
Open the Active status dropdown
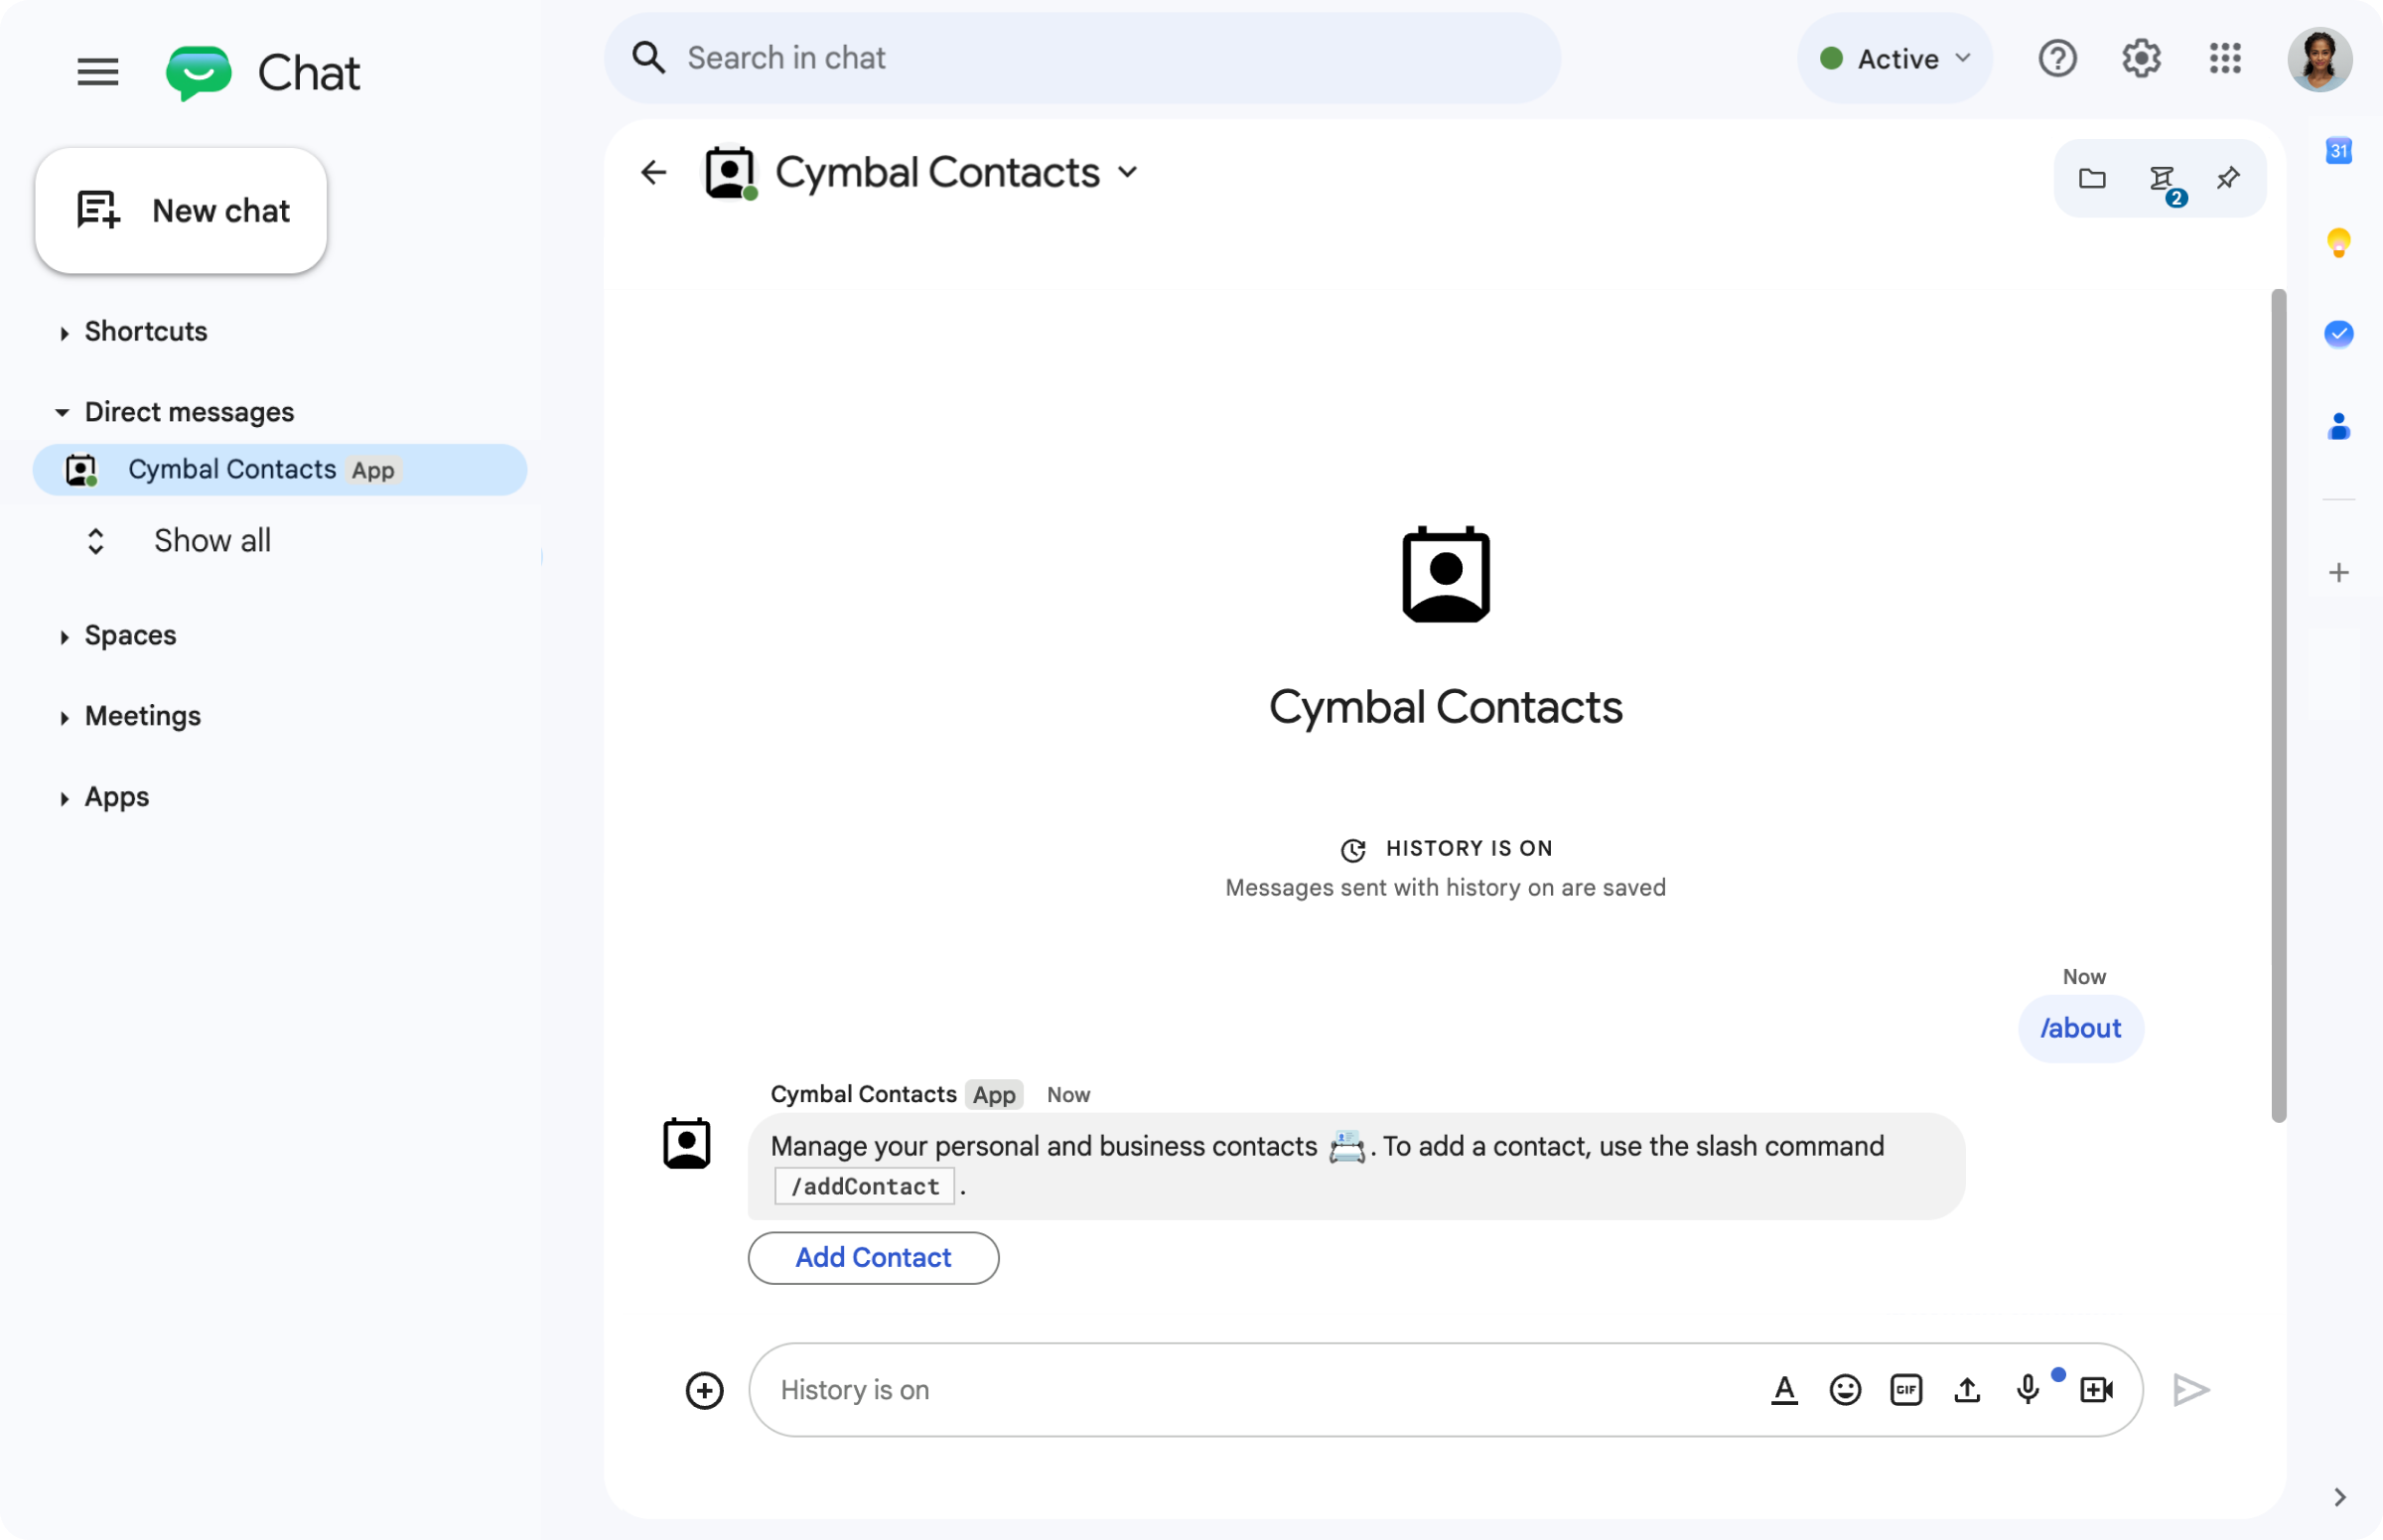click(x=1894, y=58)
